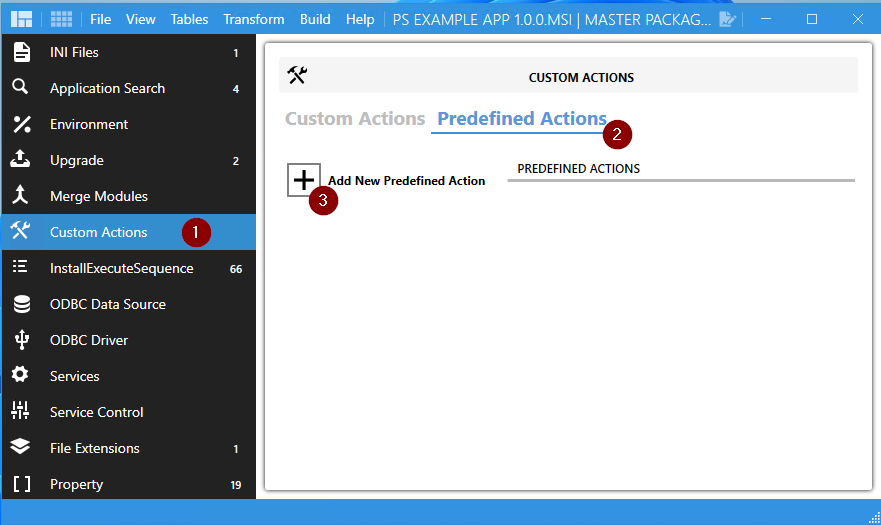Click the Property brackets icon
The width and height of the screenshot is (881, 525).
coord(21,484)
